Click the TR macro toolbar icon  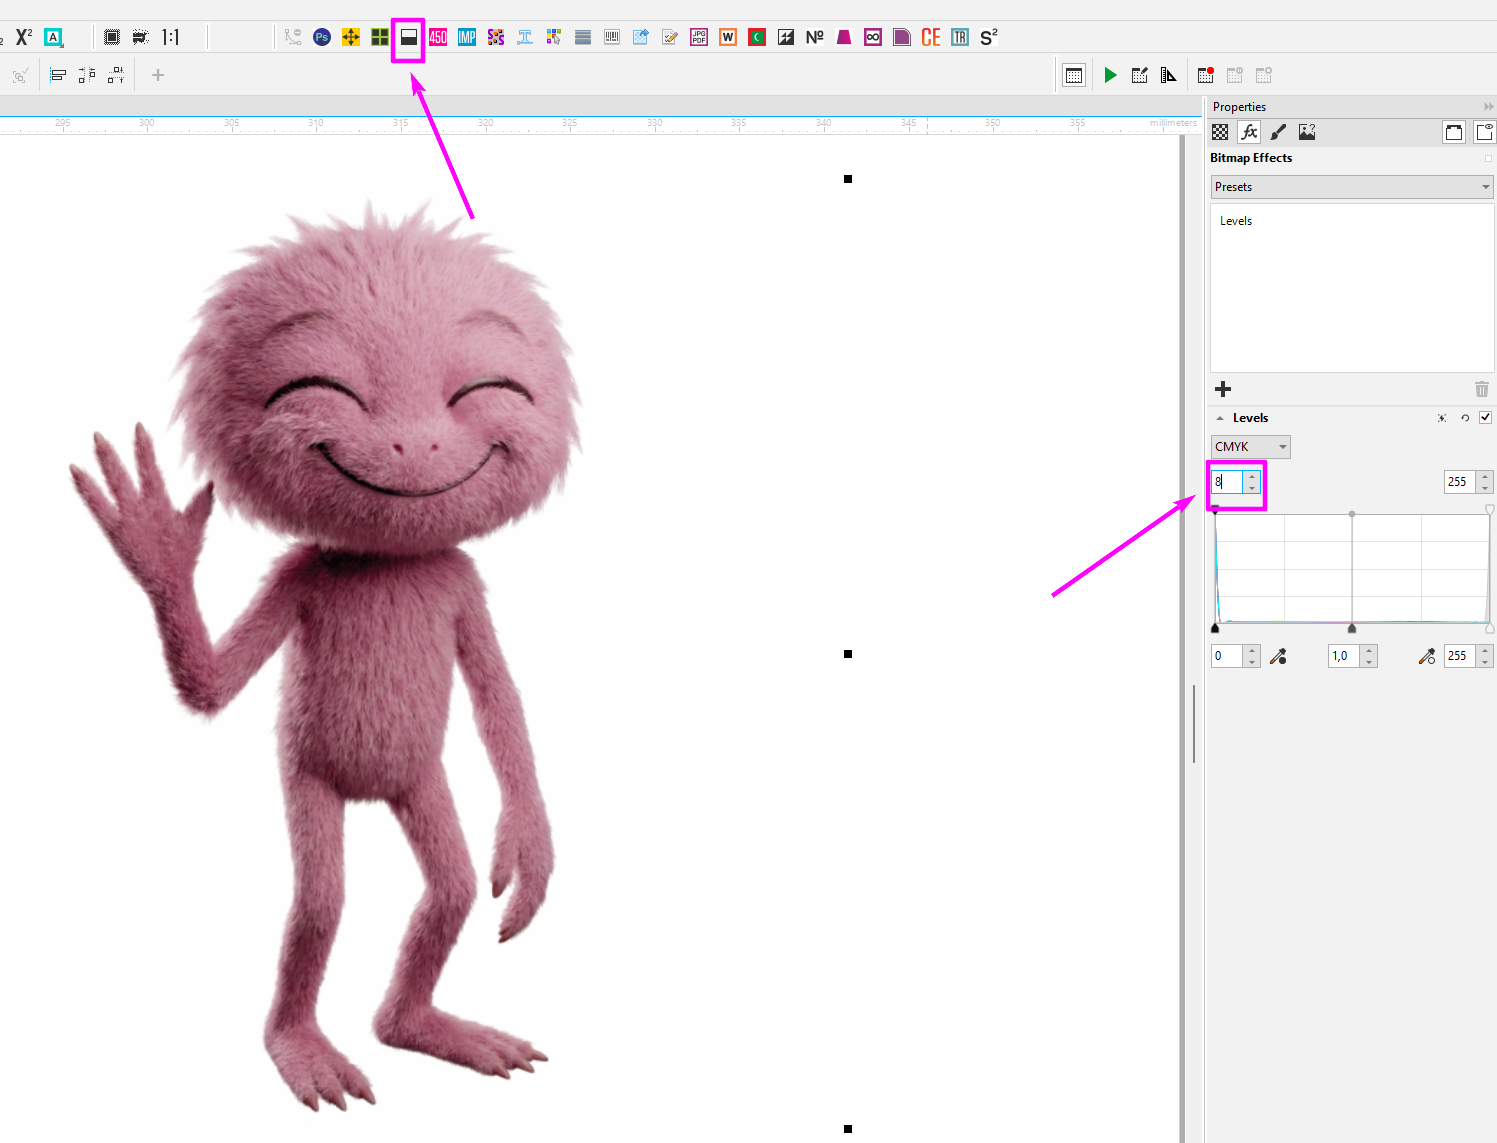[960, 37]
